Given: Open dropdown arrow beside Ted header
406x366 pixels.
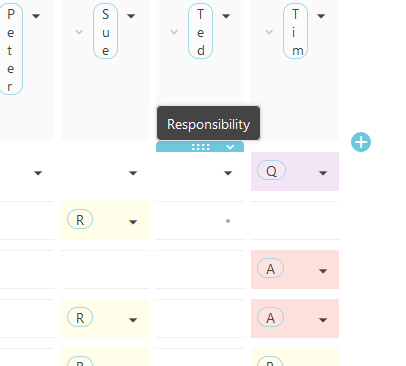Looking at the screenshot, I should (226, 16).
